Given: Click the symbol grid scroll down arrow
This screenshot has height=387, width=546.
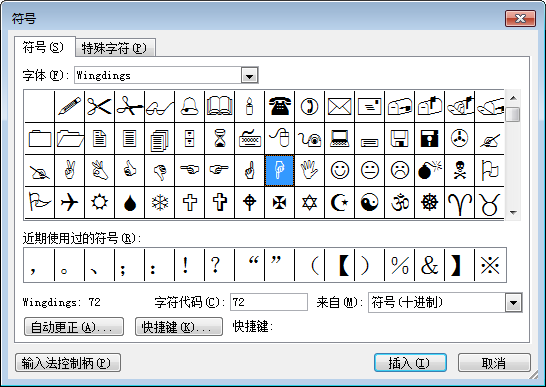Looking at the screenshot, I should tap(513, 212).
